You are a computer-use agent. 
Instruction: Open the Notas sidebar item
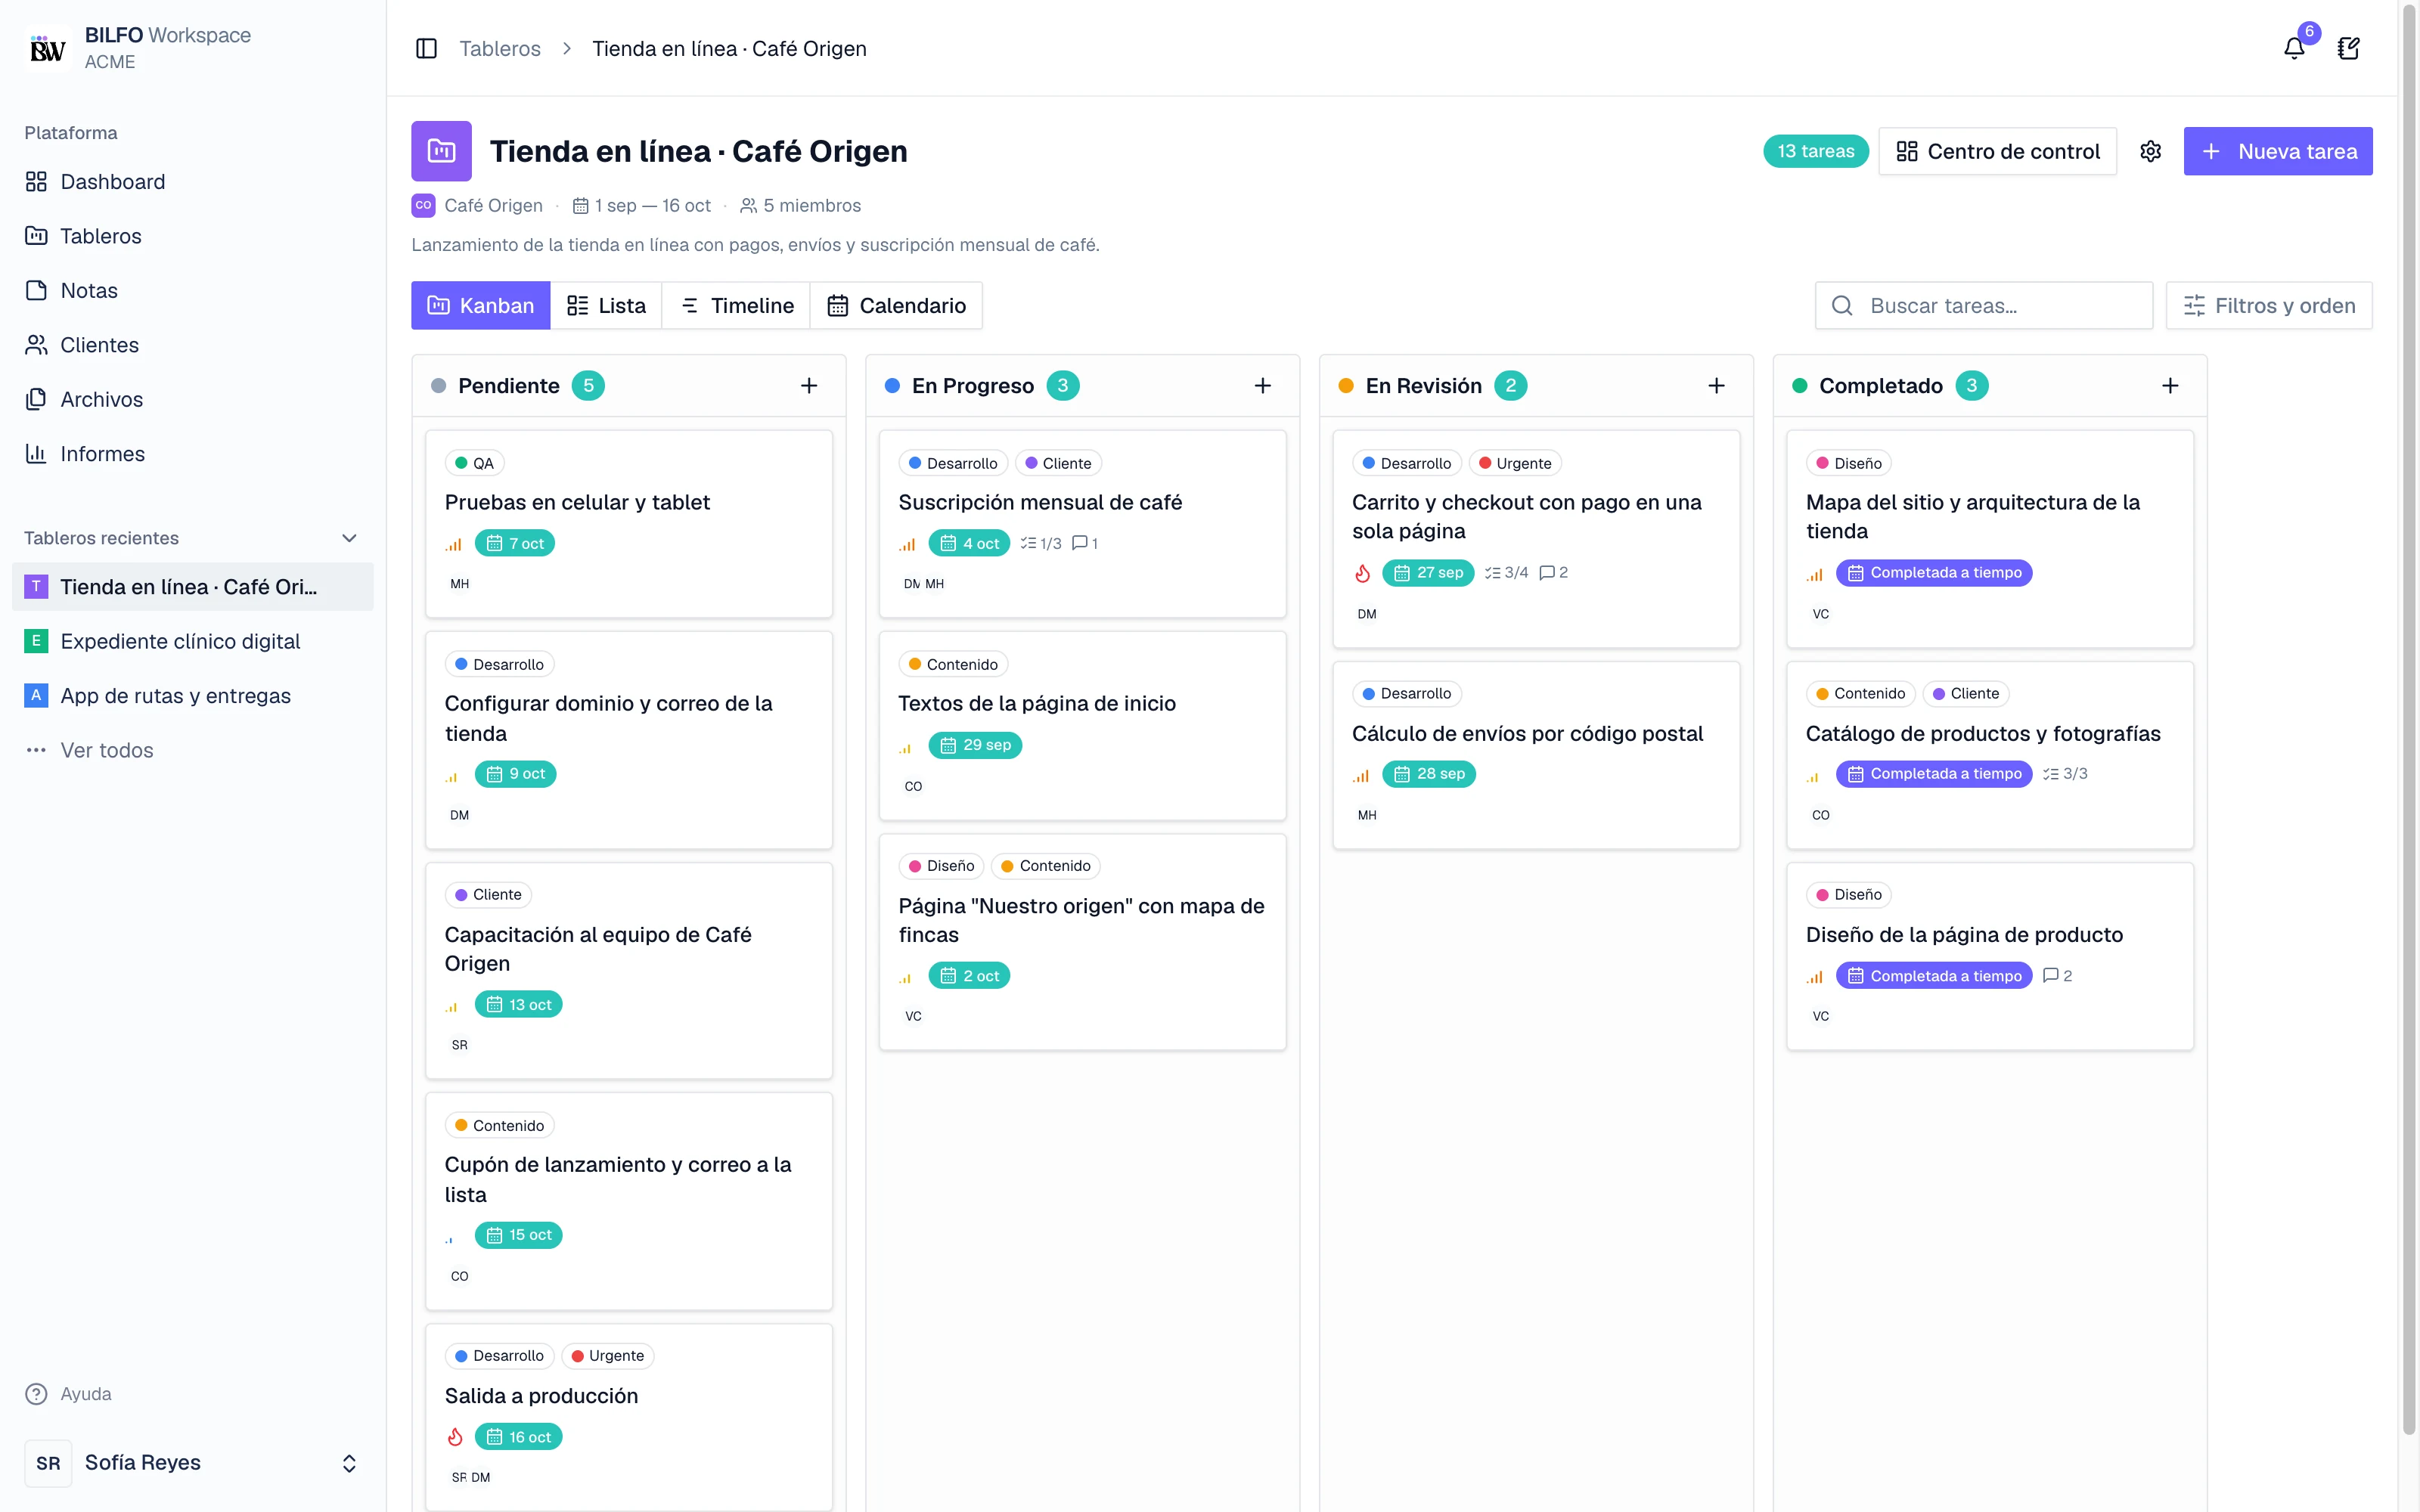pyautogui.click(x=192, y=290)
